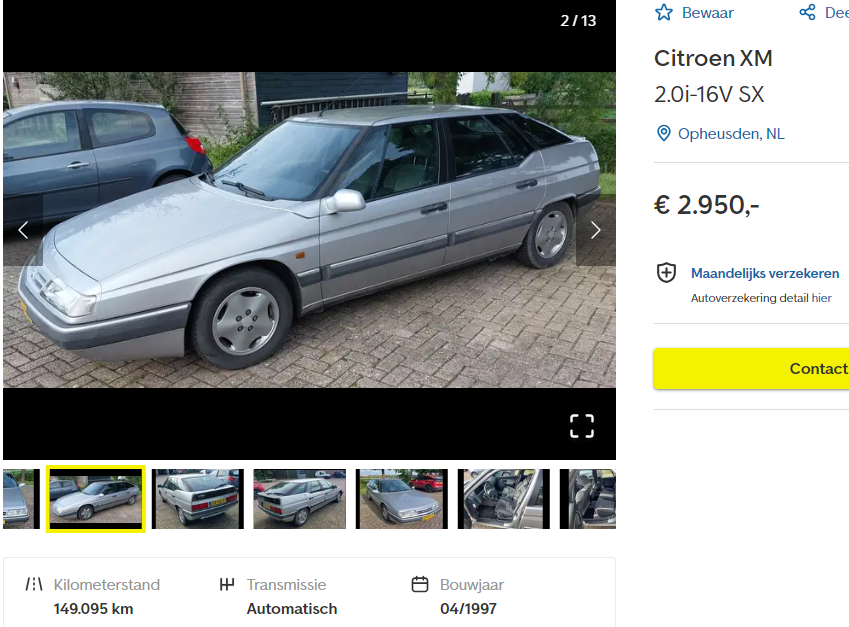Select the rear three-quarter view thumbnail
This screenshot has width=849, height=627.
[x=299, y=499]
